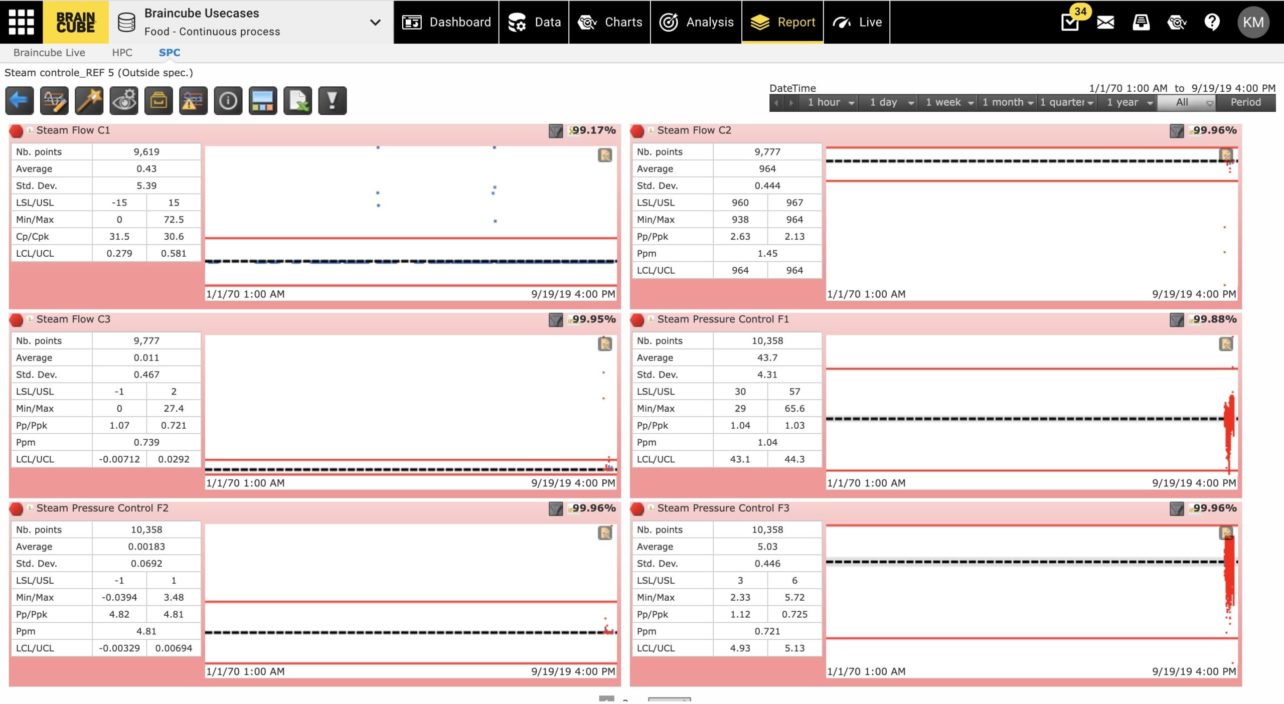Click the blue back arrow icon
The width and height of the screenshot is (1284, 704).
point(19,100)
